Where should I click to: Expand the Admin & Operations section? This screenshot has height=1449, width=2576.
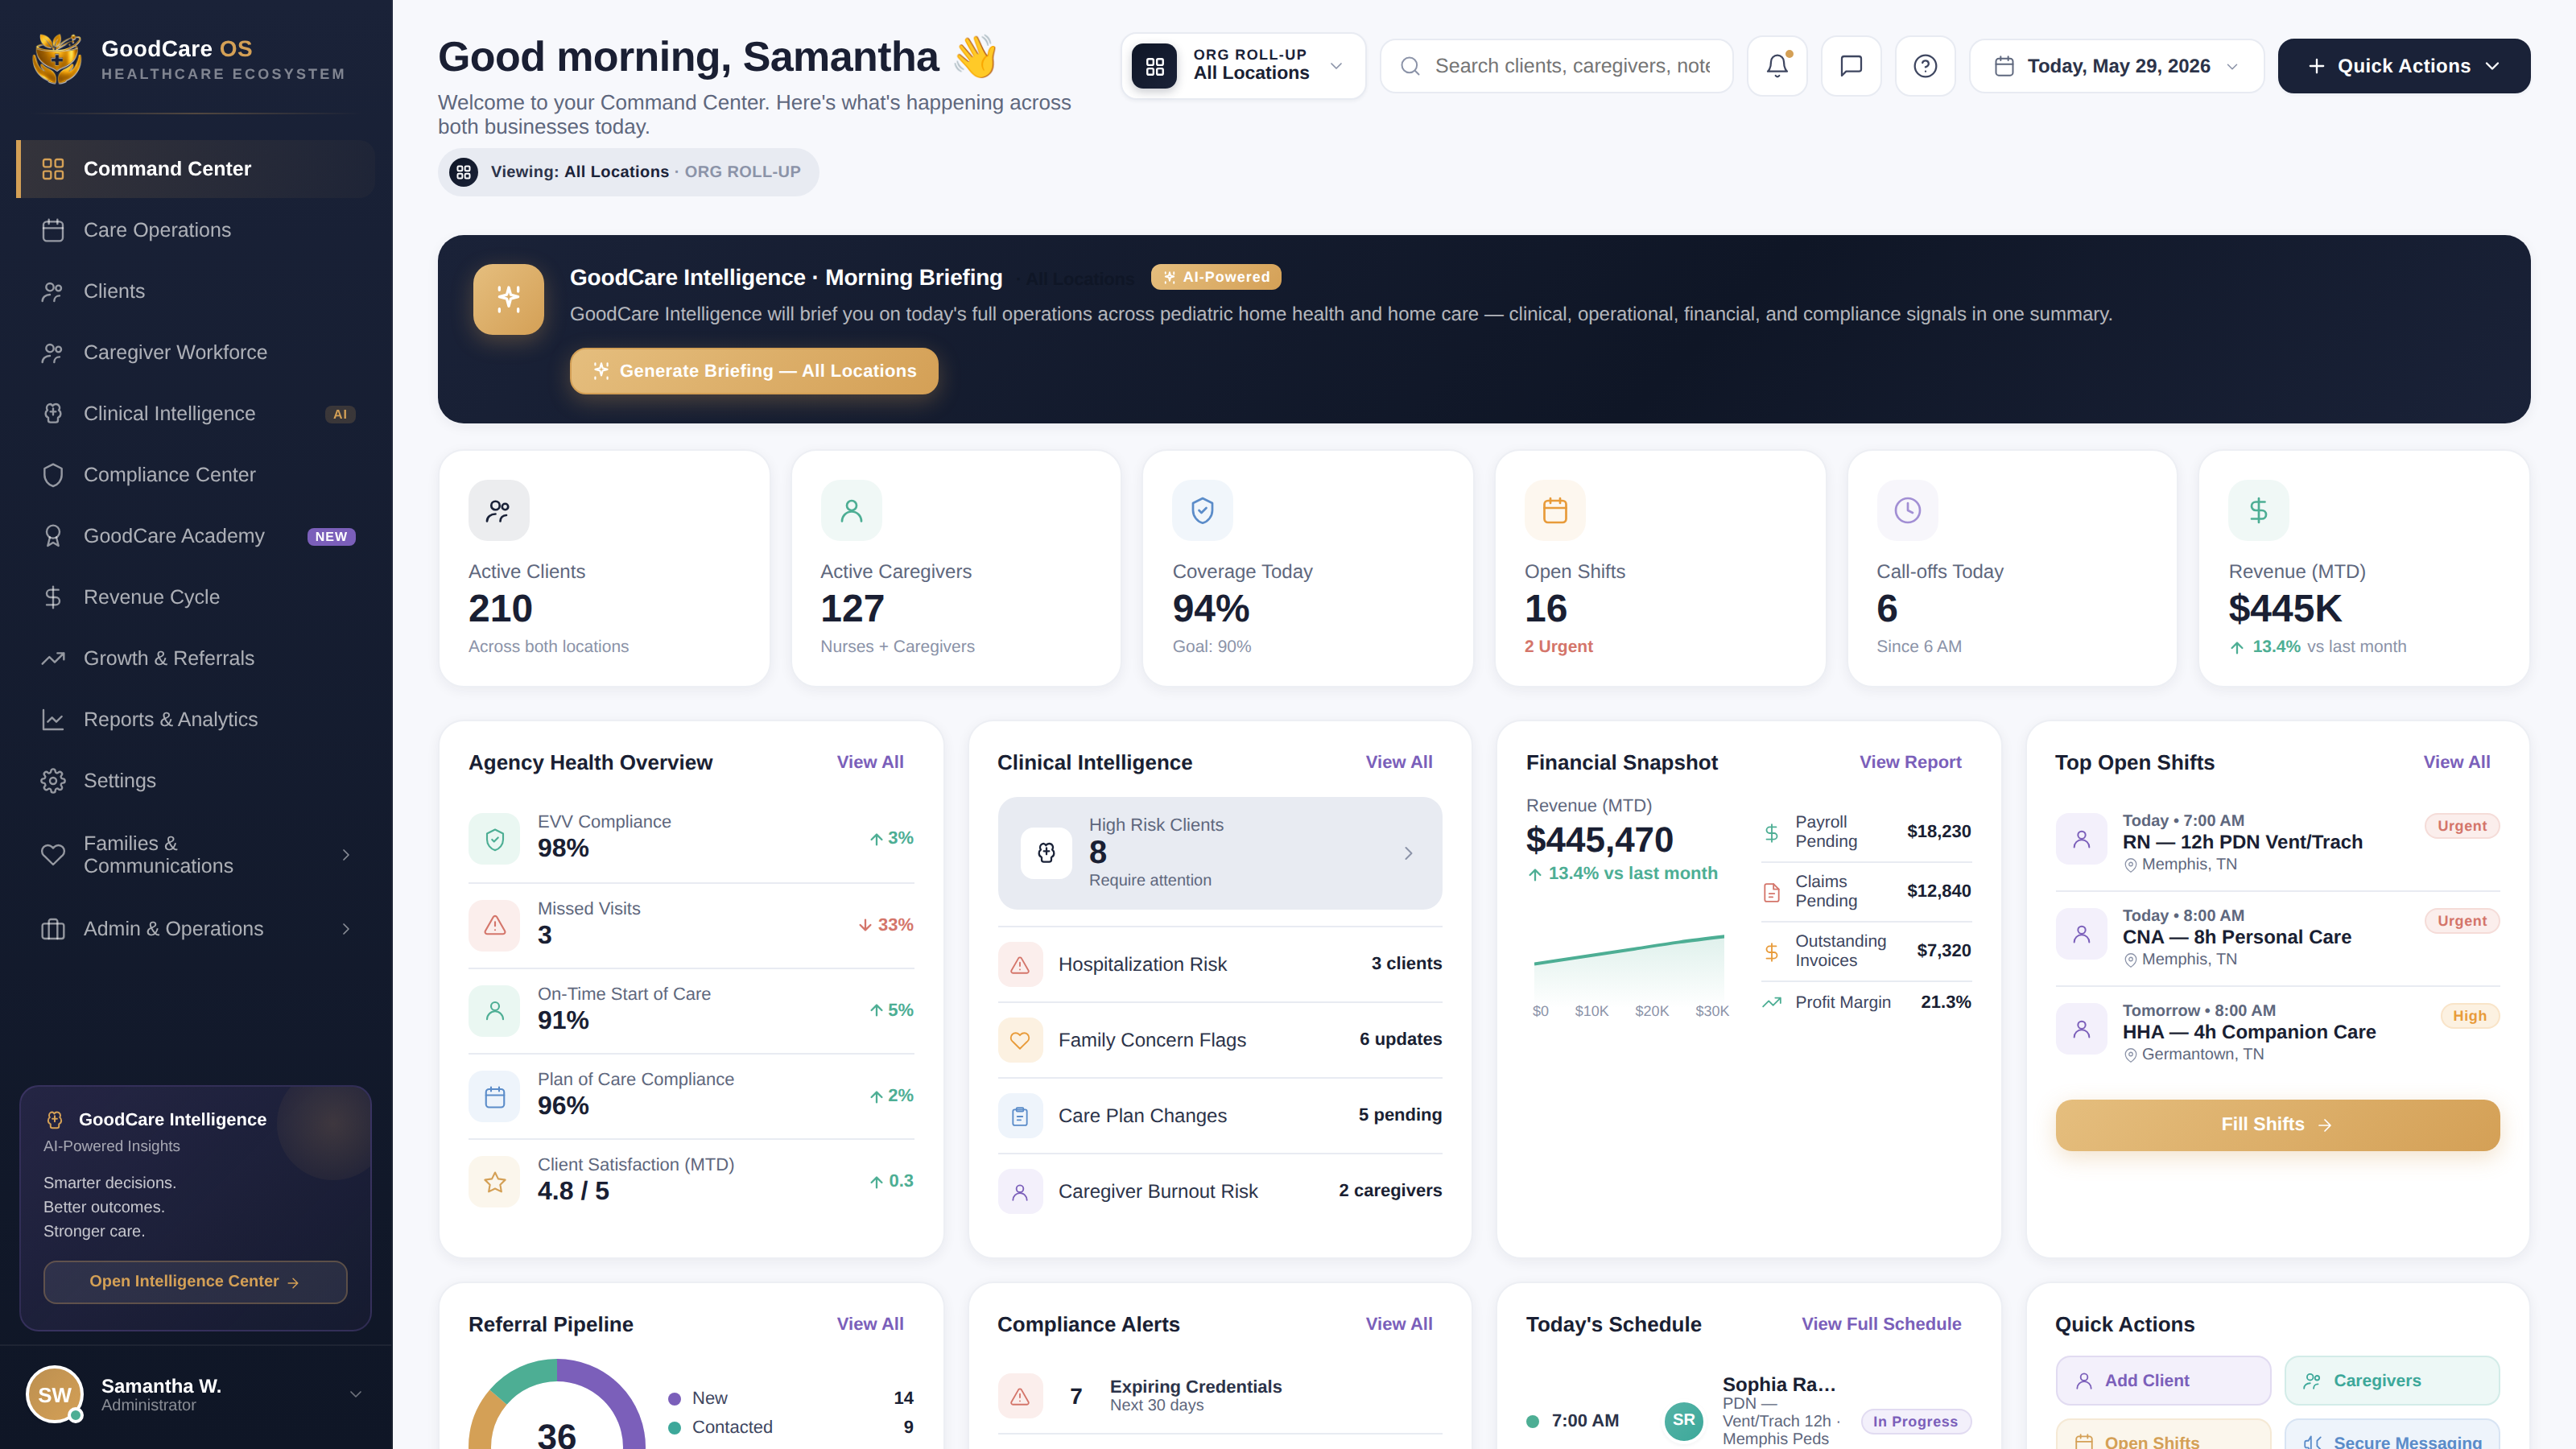click(196, 929)
